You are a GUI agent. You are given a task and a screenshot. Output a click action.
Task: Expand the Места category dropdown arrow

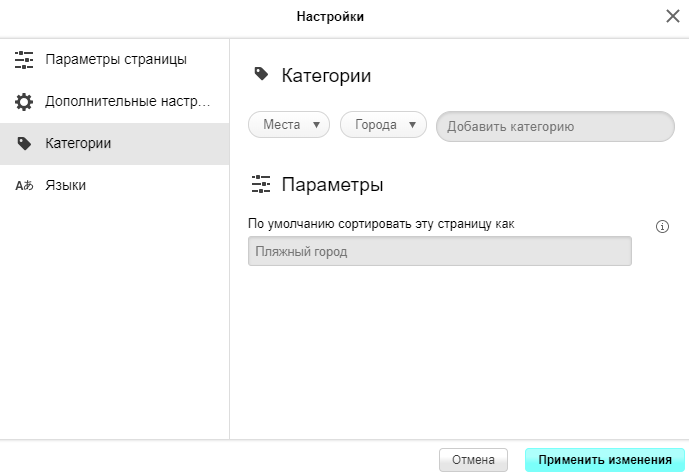coord(317,125)
